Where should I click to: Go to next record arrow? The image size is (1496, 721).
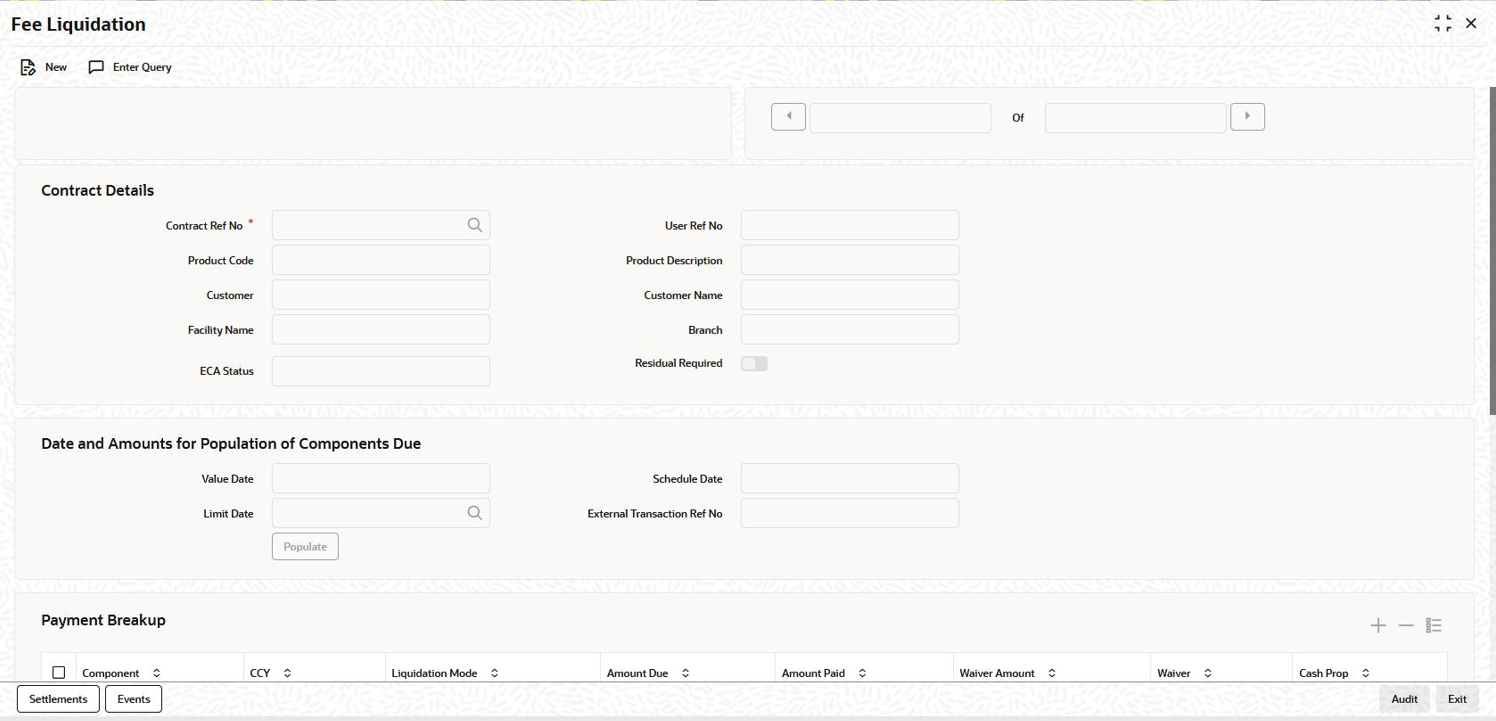click(1247, 117)
